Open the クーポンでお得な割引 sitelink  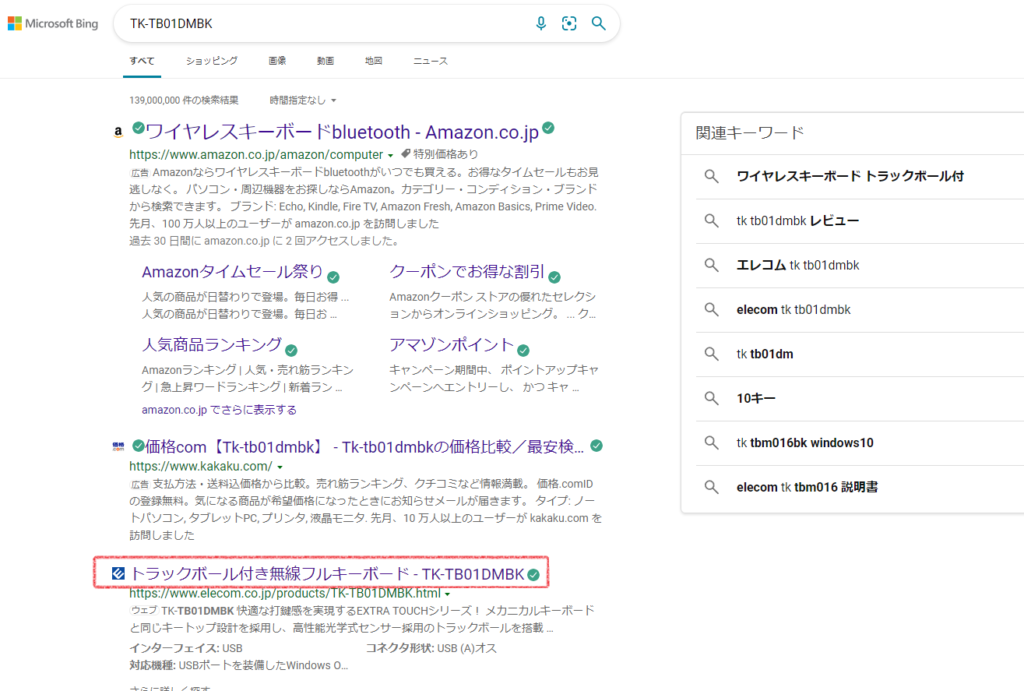pos(467,272)
